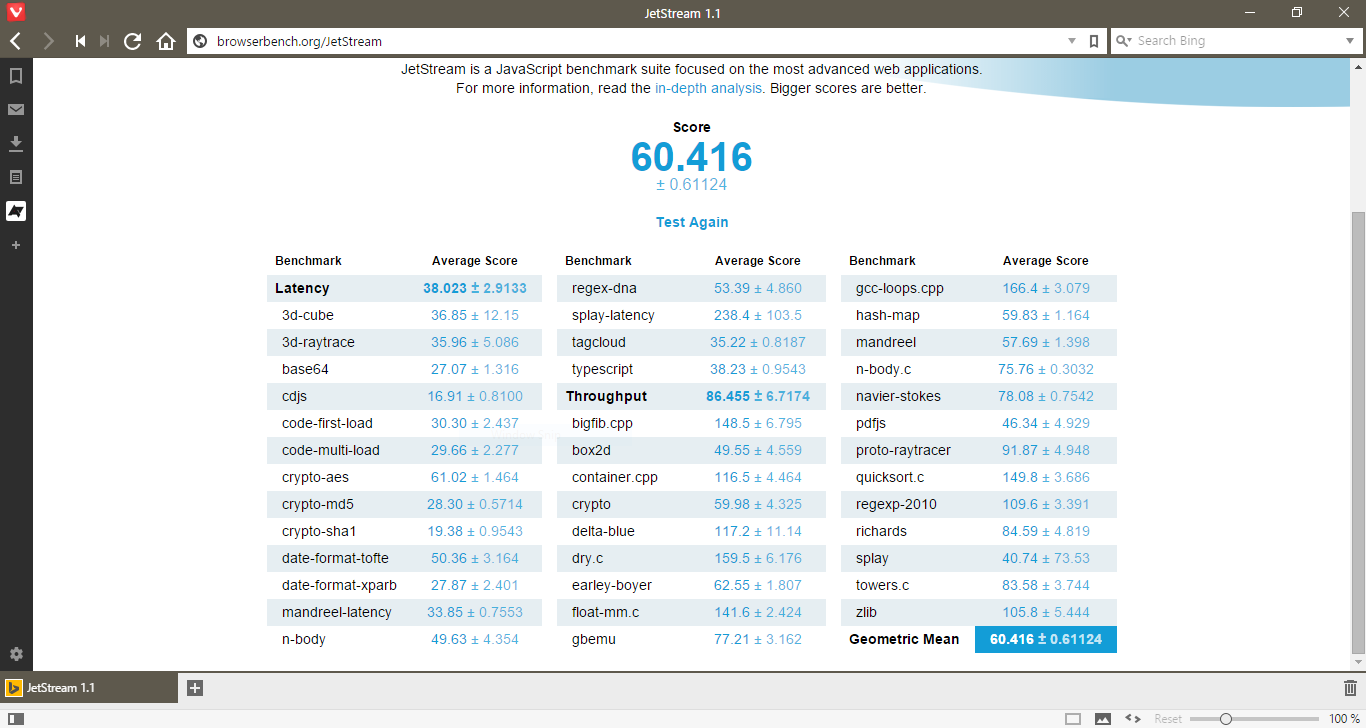Add a web panel with plus icon
Viewport: 1366px width, 728px height.
pyautogui.click(x=16, y=245)
